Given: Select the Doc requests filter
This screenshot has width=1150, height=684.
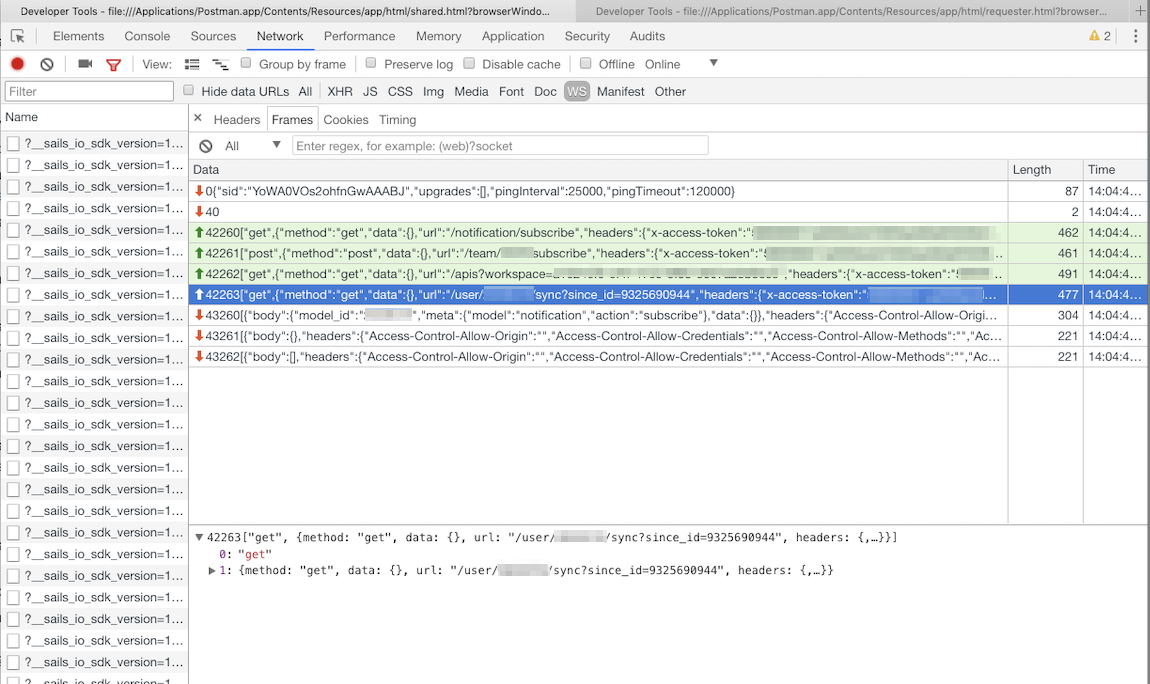Looking at the screenshot, I should coord(545,91).
